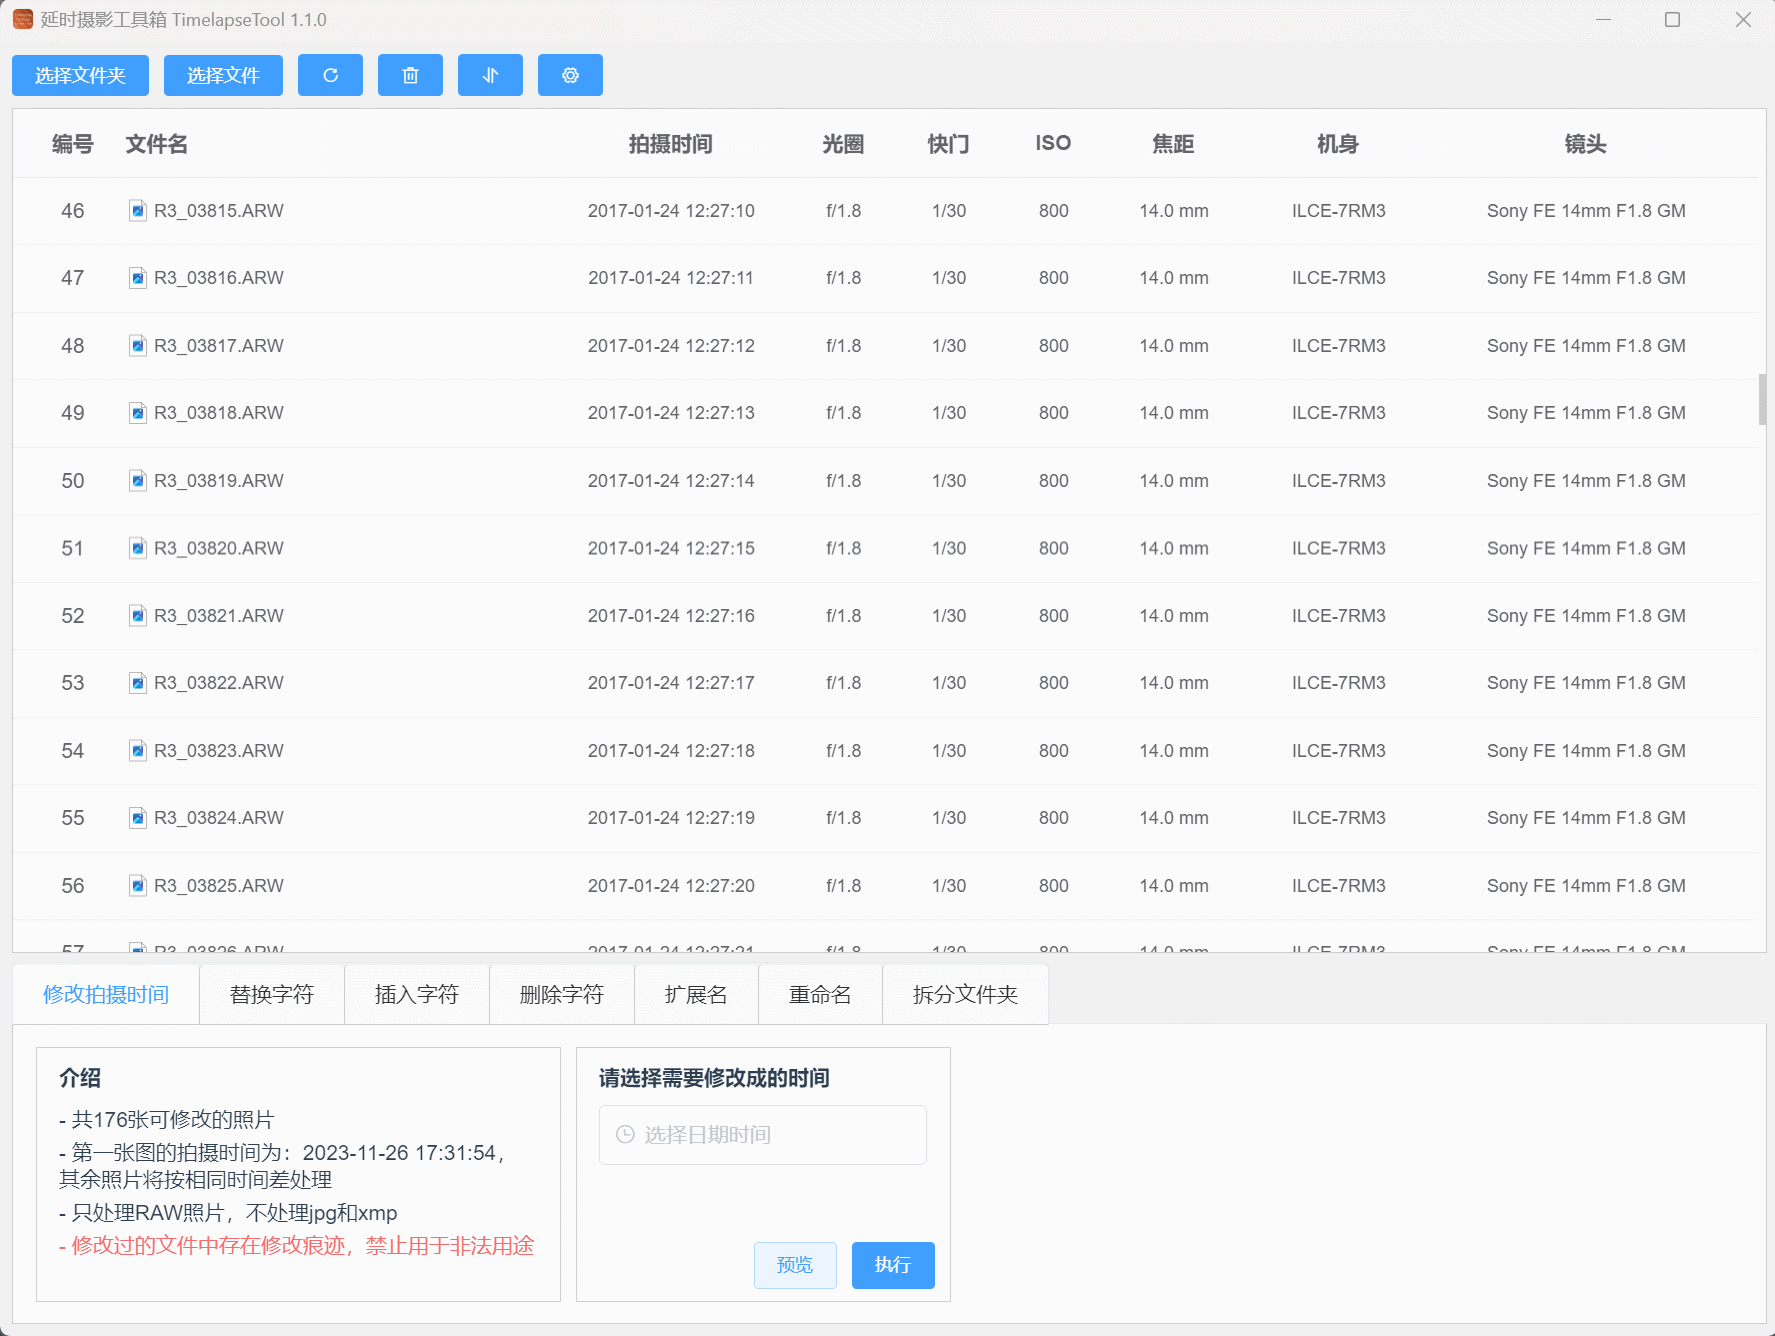Click the refresh icon button in toolbar

pyautogui.click(x=330, y=75)
